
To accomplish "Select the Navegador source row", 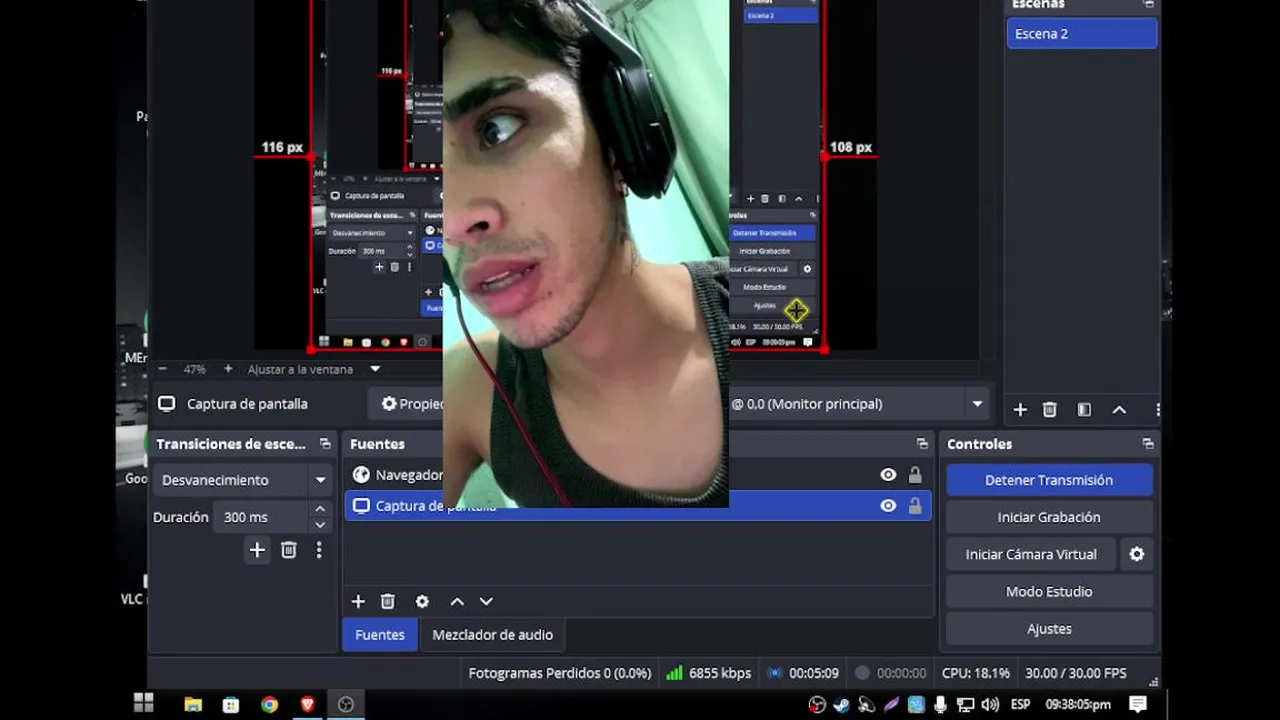I will pyautogui.click(x=638, y=475).
